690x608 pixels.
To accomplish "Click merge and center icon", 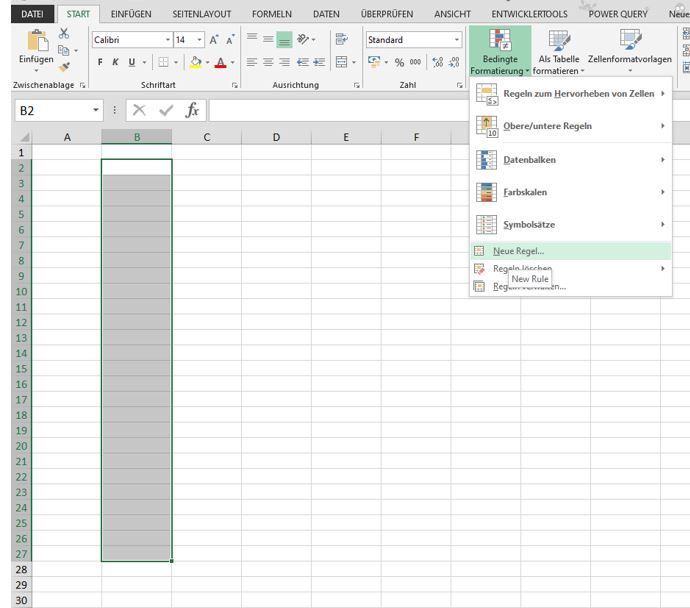I will [x=341, y=62].
